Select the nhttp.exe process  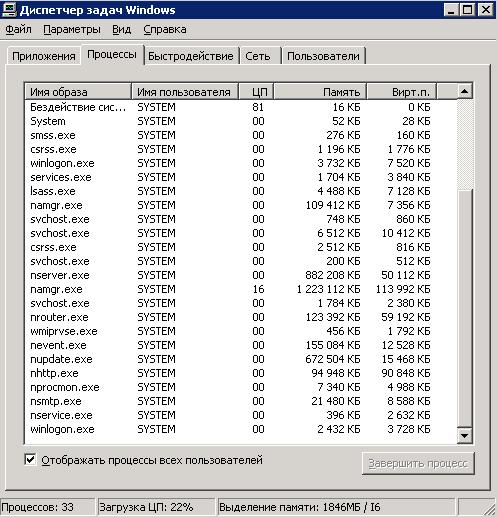(x=241, y=373)
